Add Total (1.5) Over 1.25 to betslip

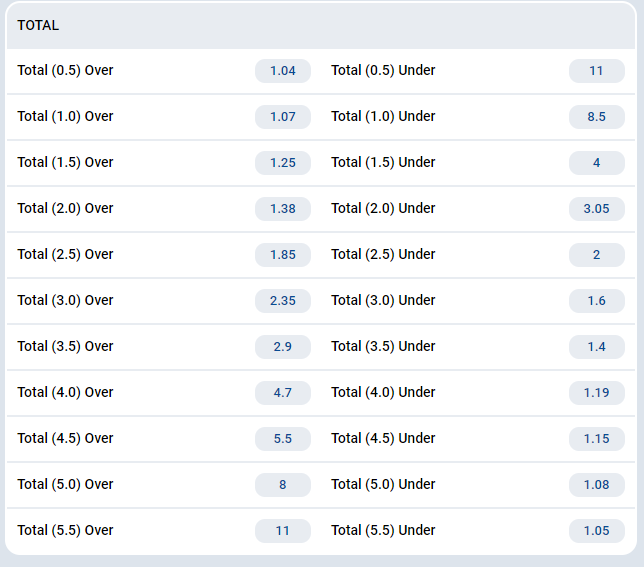tap(282, 163)
